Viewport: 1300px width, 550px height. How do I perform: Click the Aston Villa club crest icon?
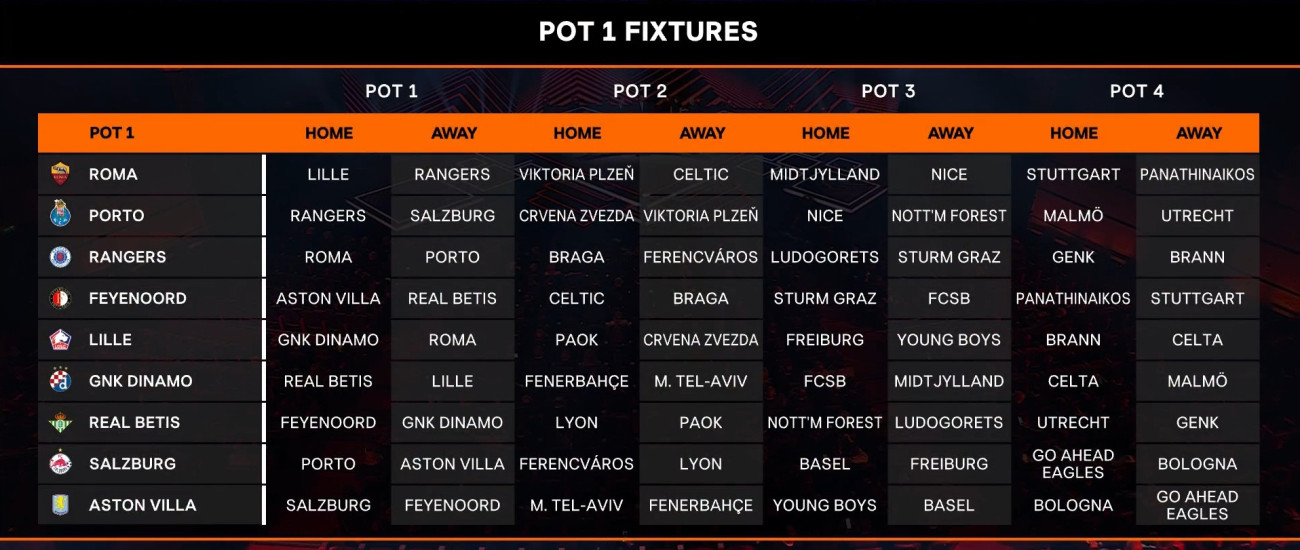tap(60, 505)
